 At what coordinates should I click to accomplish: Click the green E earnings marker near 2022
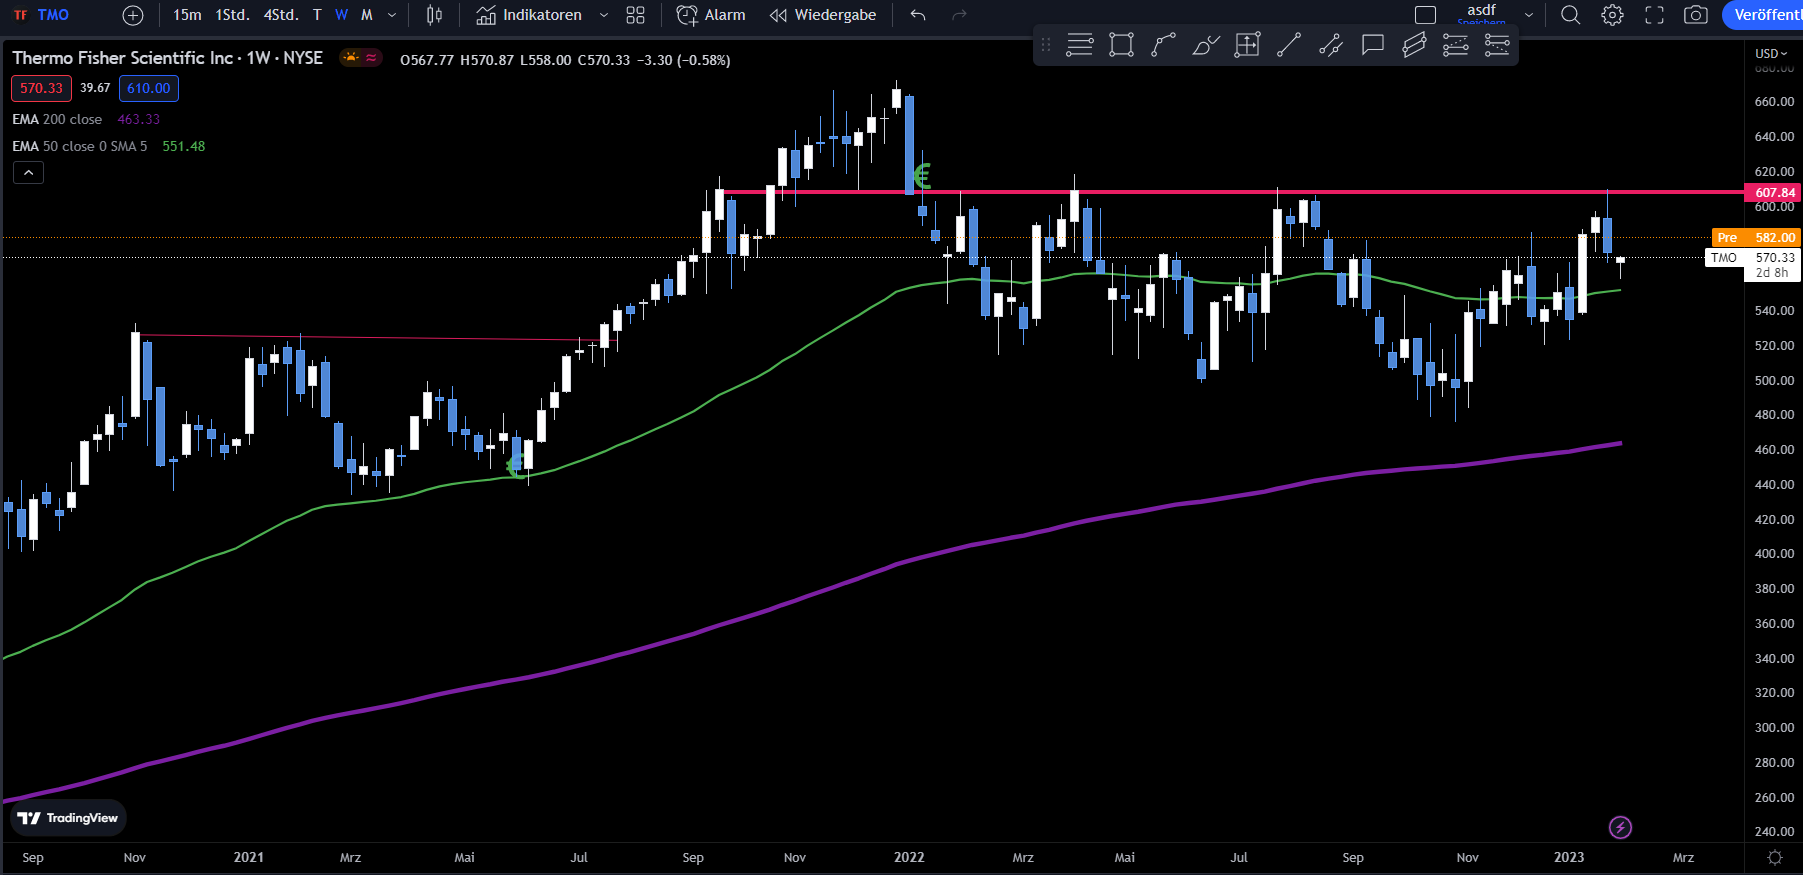pyautogui.click(x=922, y=177)
